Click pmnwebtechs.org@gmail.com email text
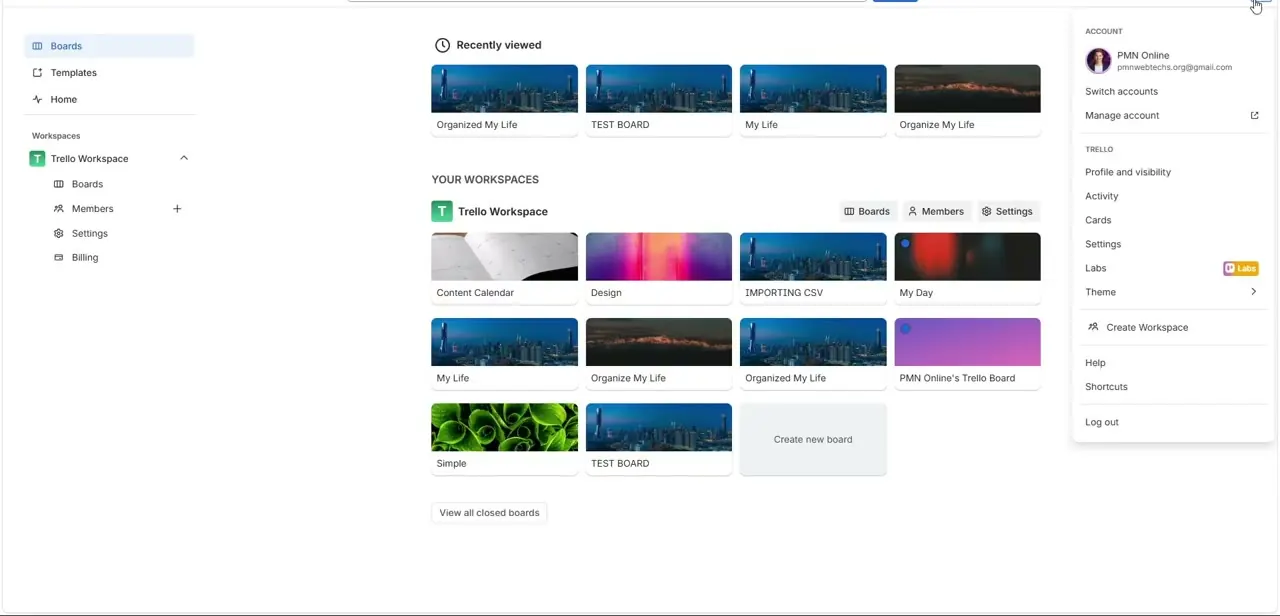The width and height of the screenshot is (1280, 616). [1174, 68]
